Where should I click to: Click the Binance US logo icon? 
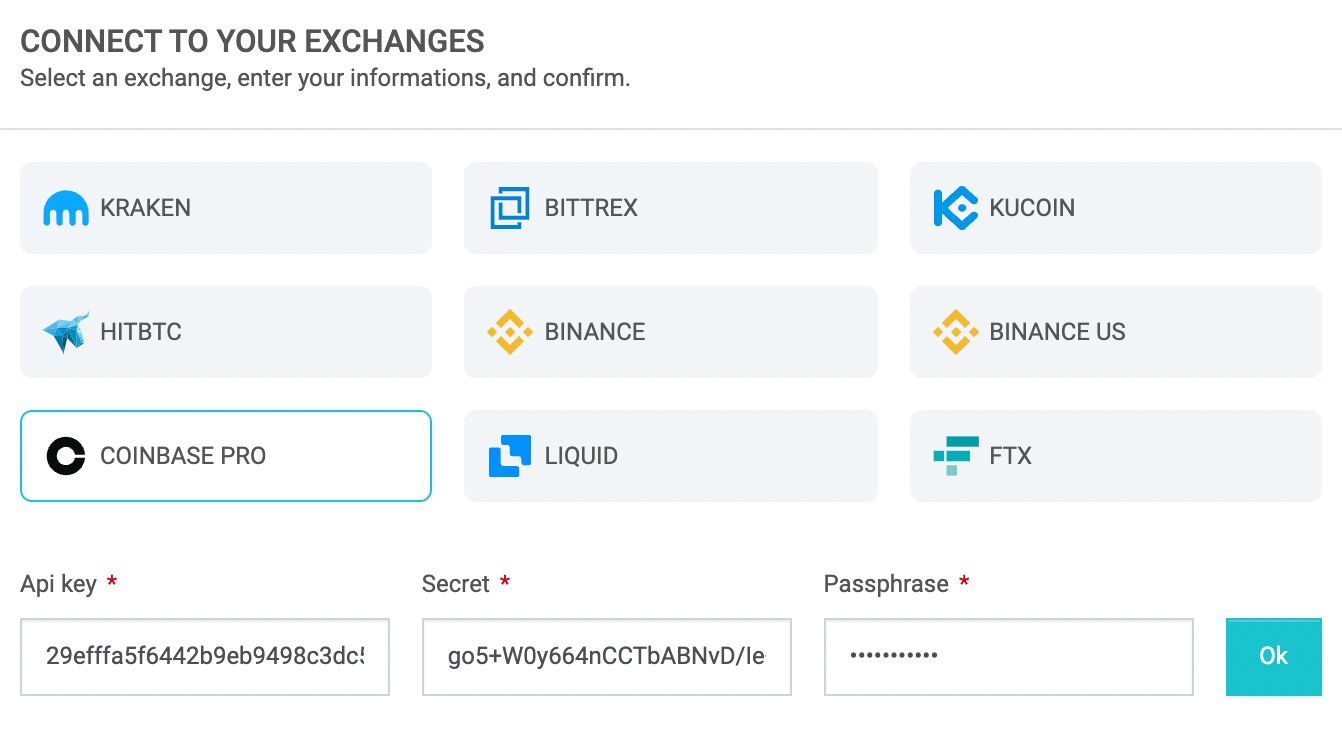(x=955, y=332)
